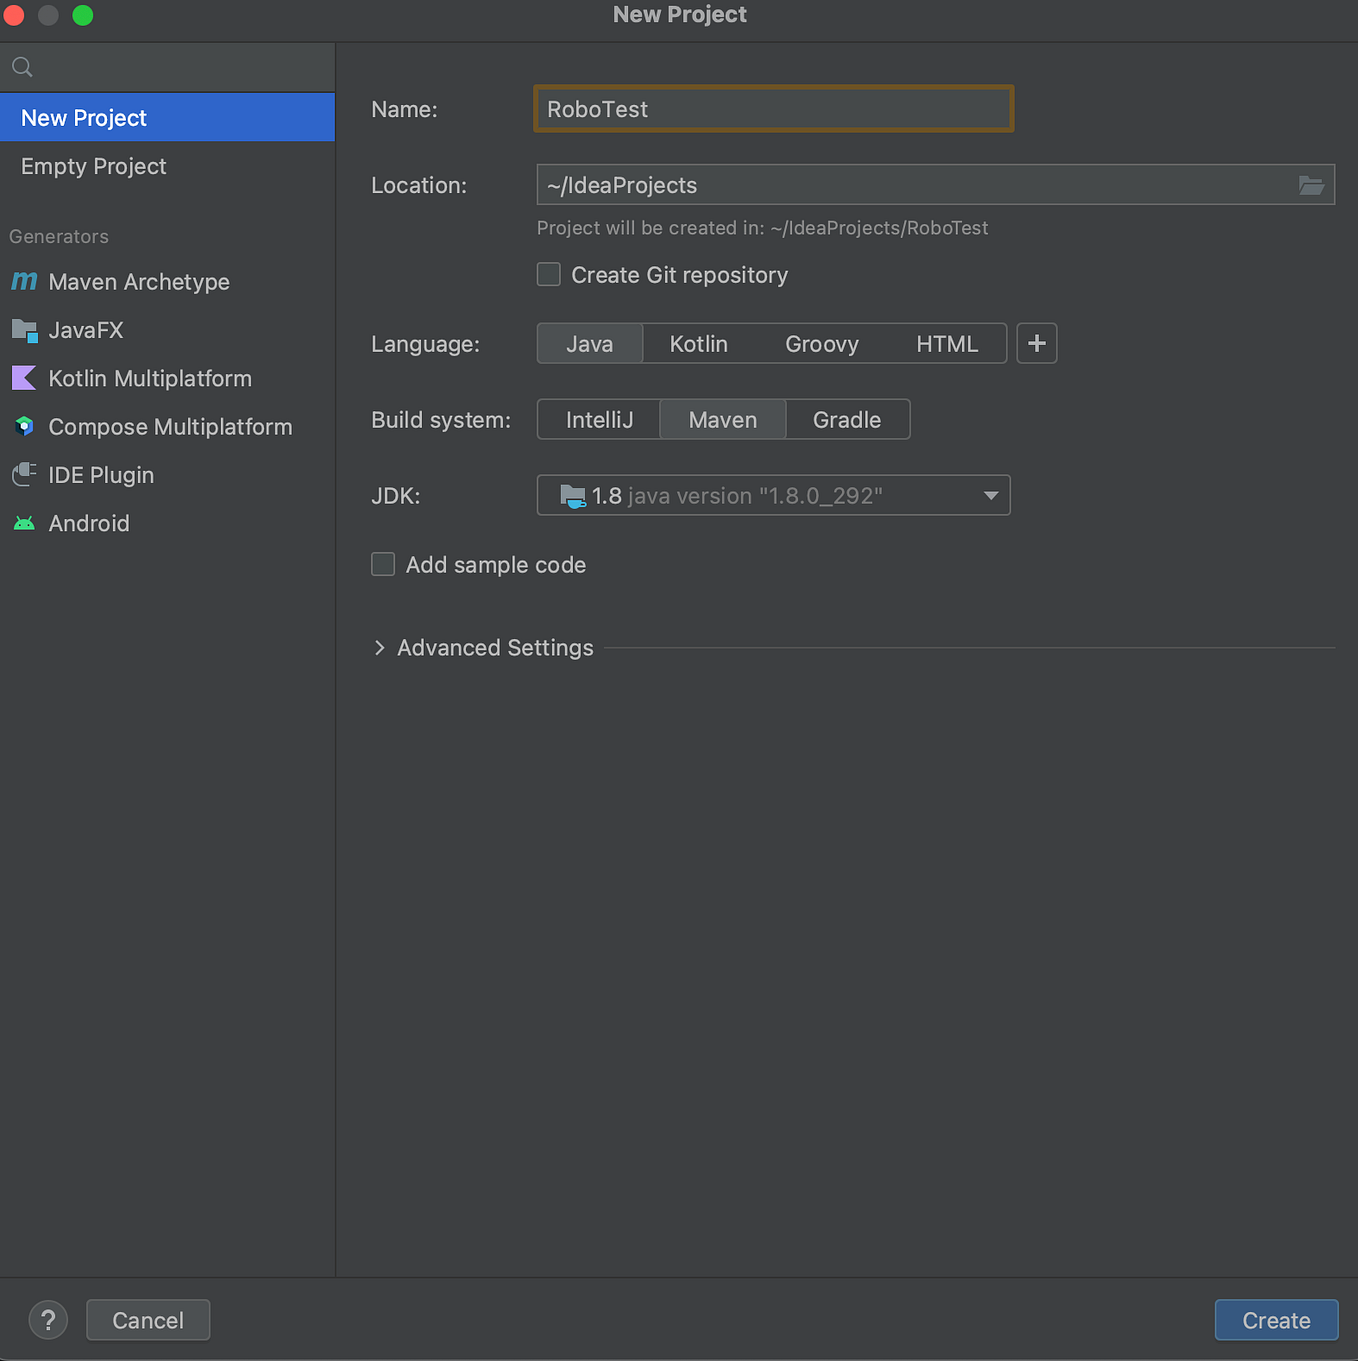
Task: Expand Advanced Settings
Action: [495, 647]
